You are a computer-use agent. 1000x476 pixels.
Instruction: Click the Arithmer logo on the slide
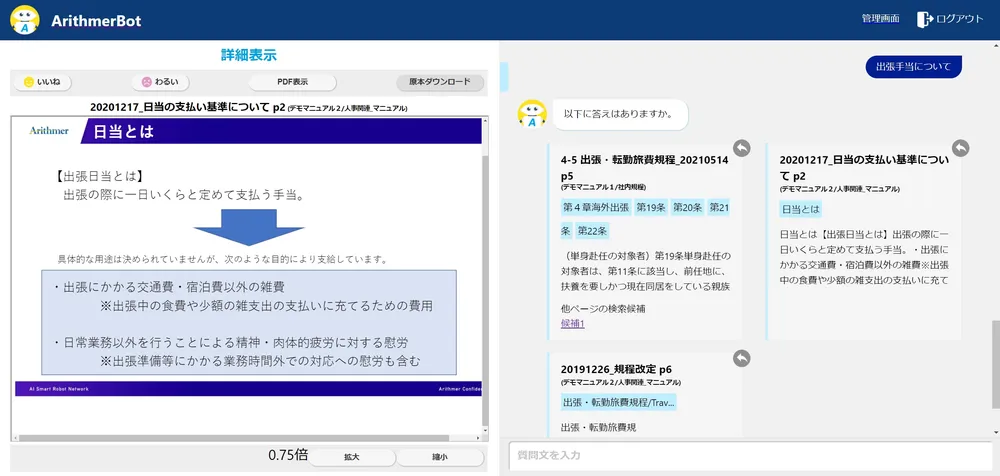49,131
